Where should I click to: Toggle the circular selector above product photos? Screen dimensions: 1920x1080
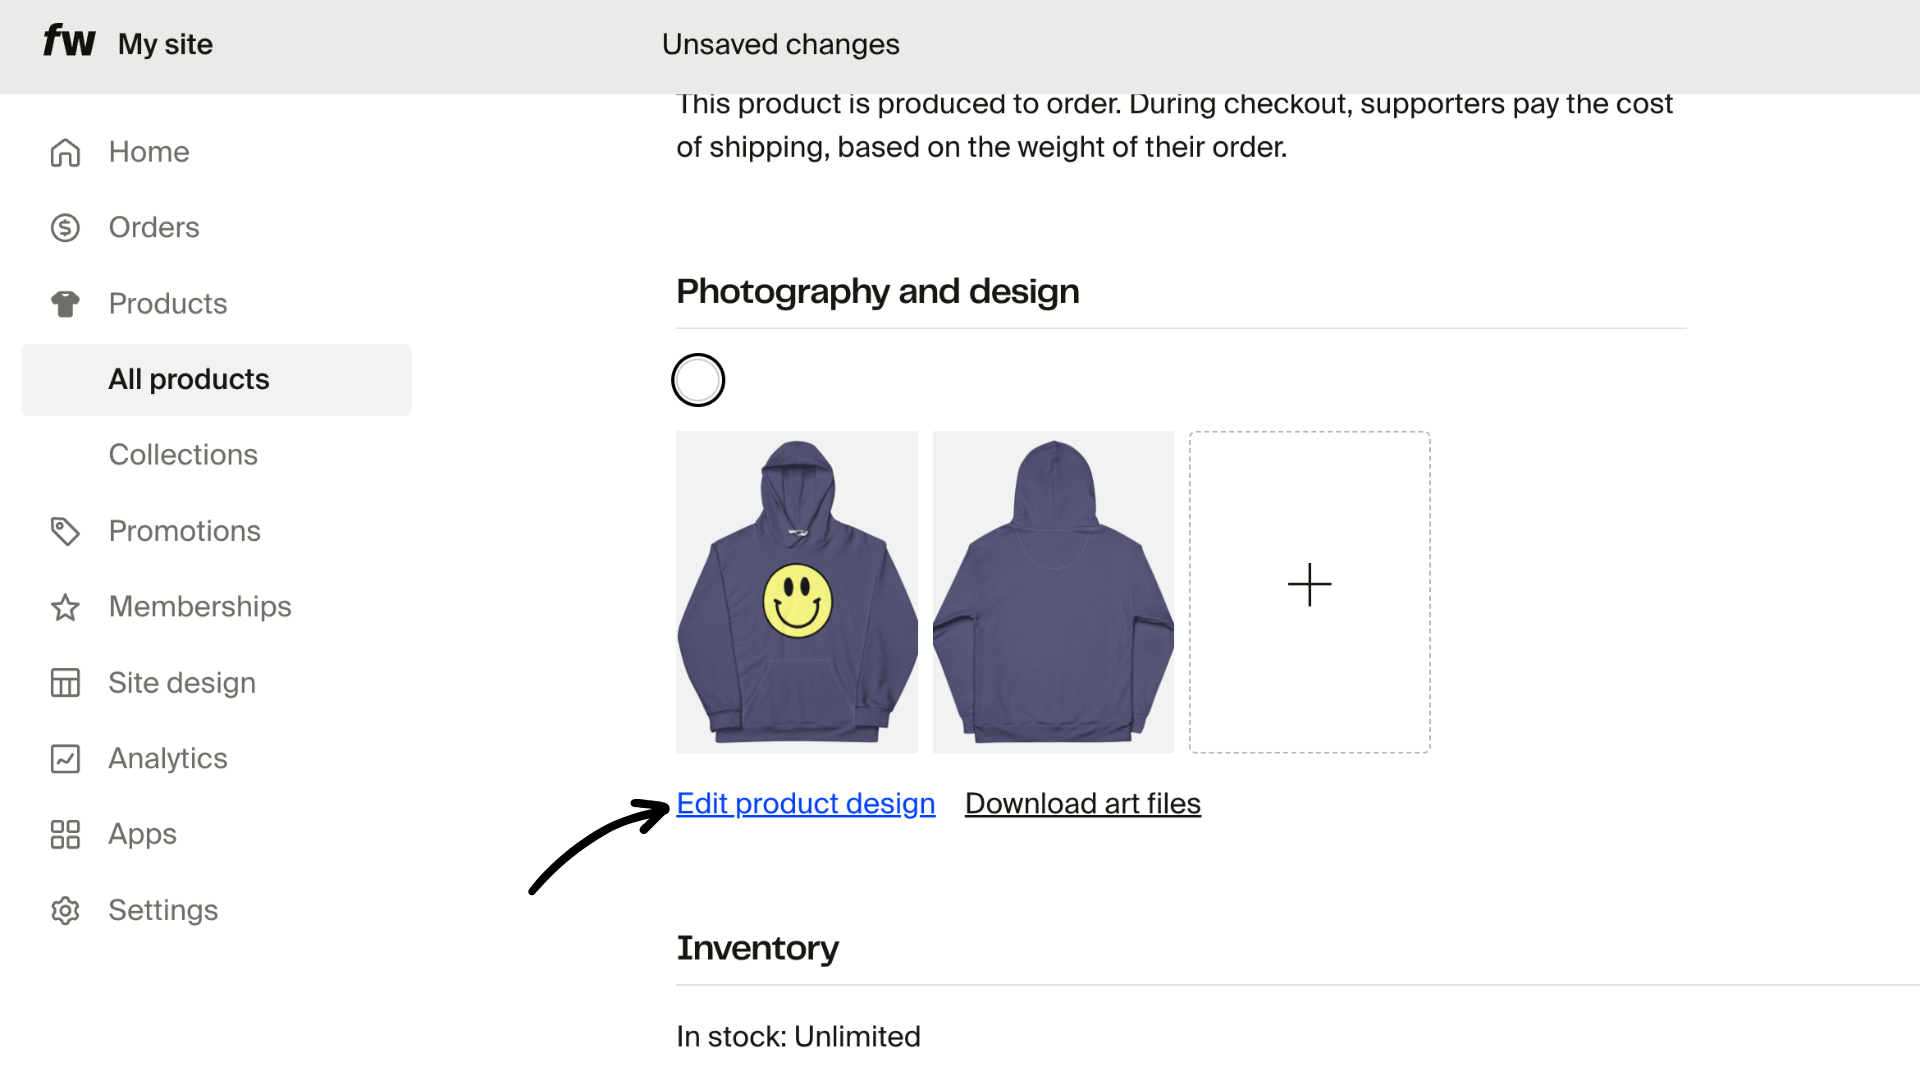(x=698, y=379)
